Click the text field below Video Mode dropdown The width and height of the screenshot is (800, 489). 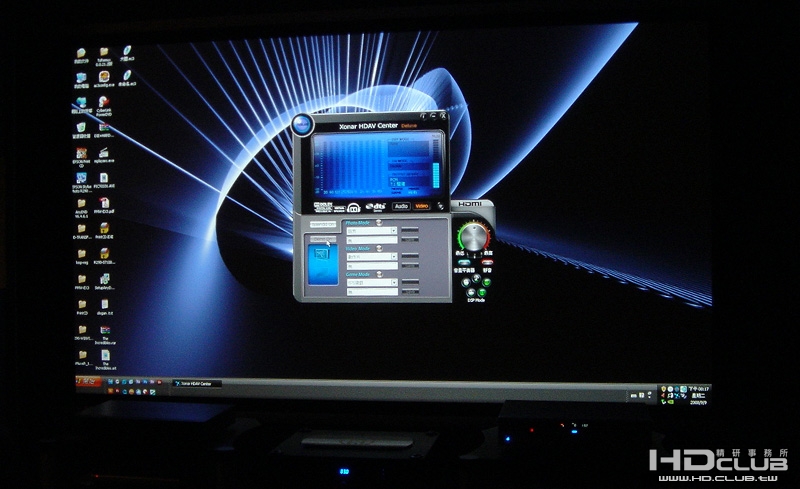372,265
